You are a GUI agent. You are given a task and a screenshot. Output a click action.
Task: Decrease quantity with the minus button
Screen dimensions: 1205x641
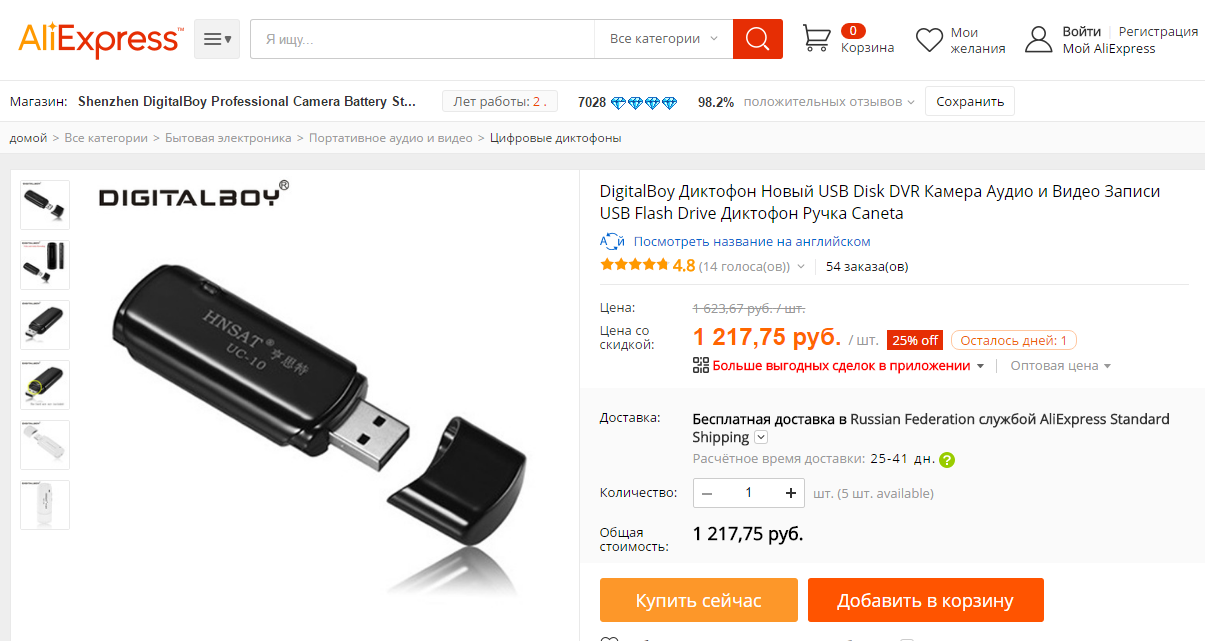tap(707, 493)
